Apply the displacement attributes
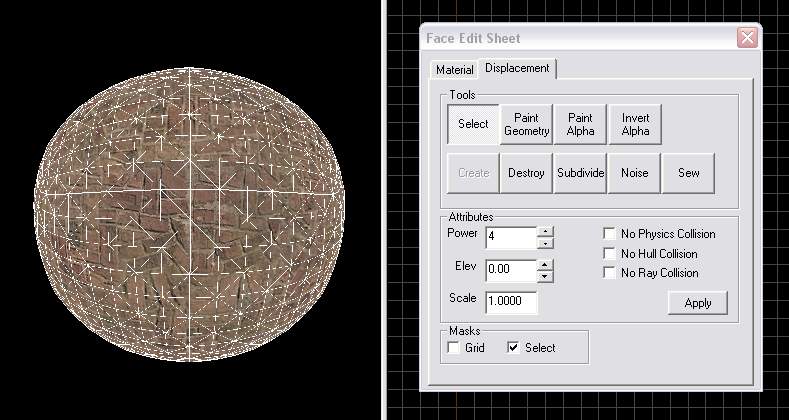 697,303
